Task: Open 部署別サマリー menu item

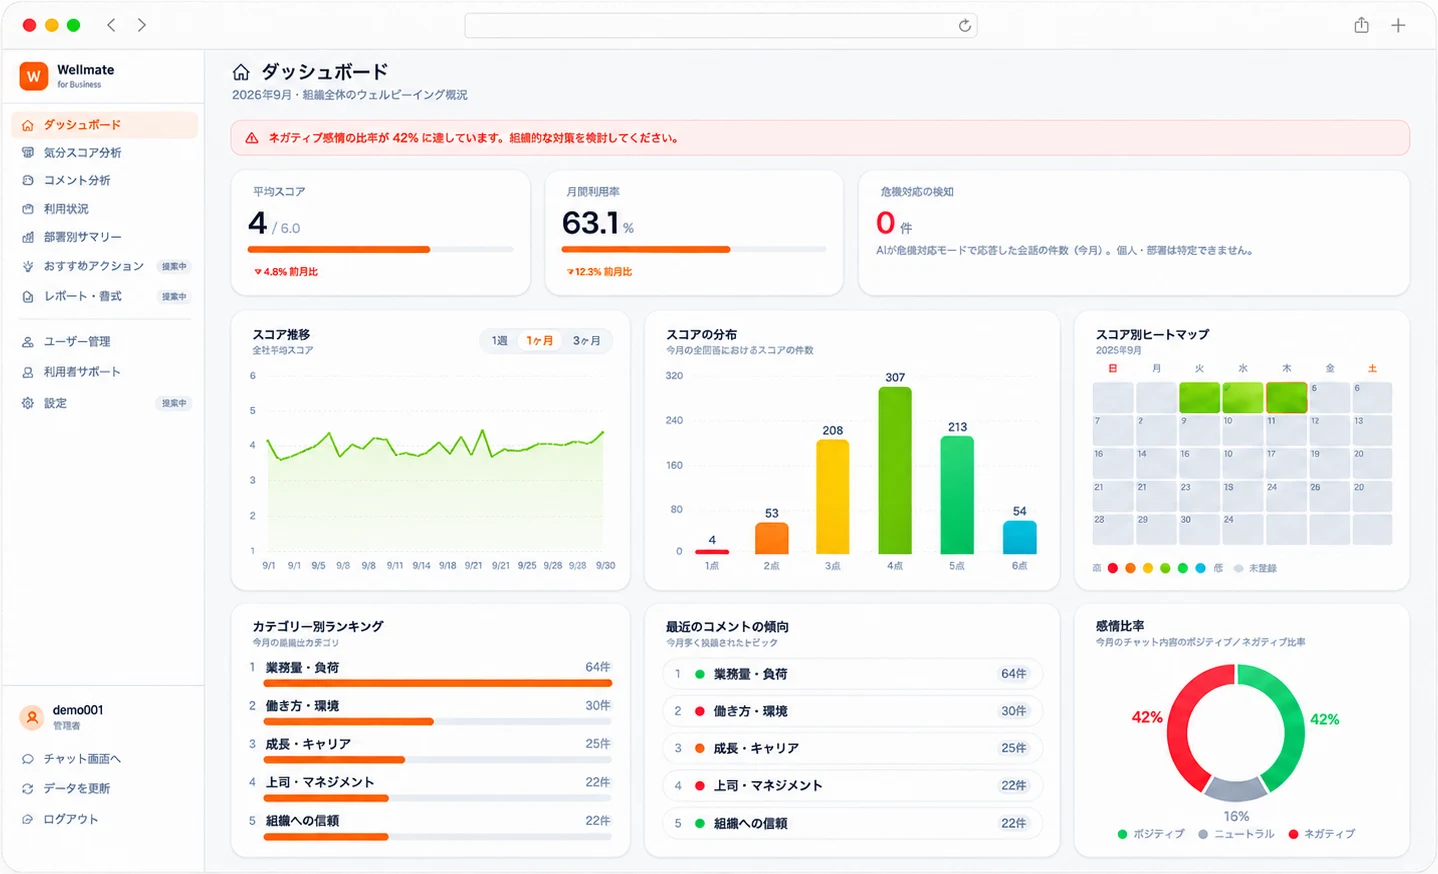Action: click(x=105, y=237)
